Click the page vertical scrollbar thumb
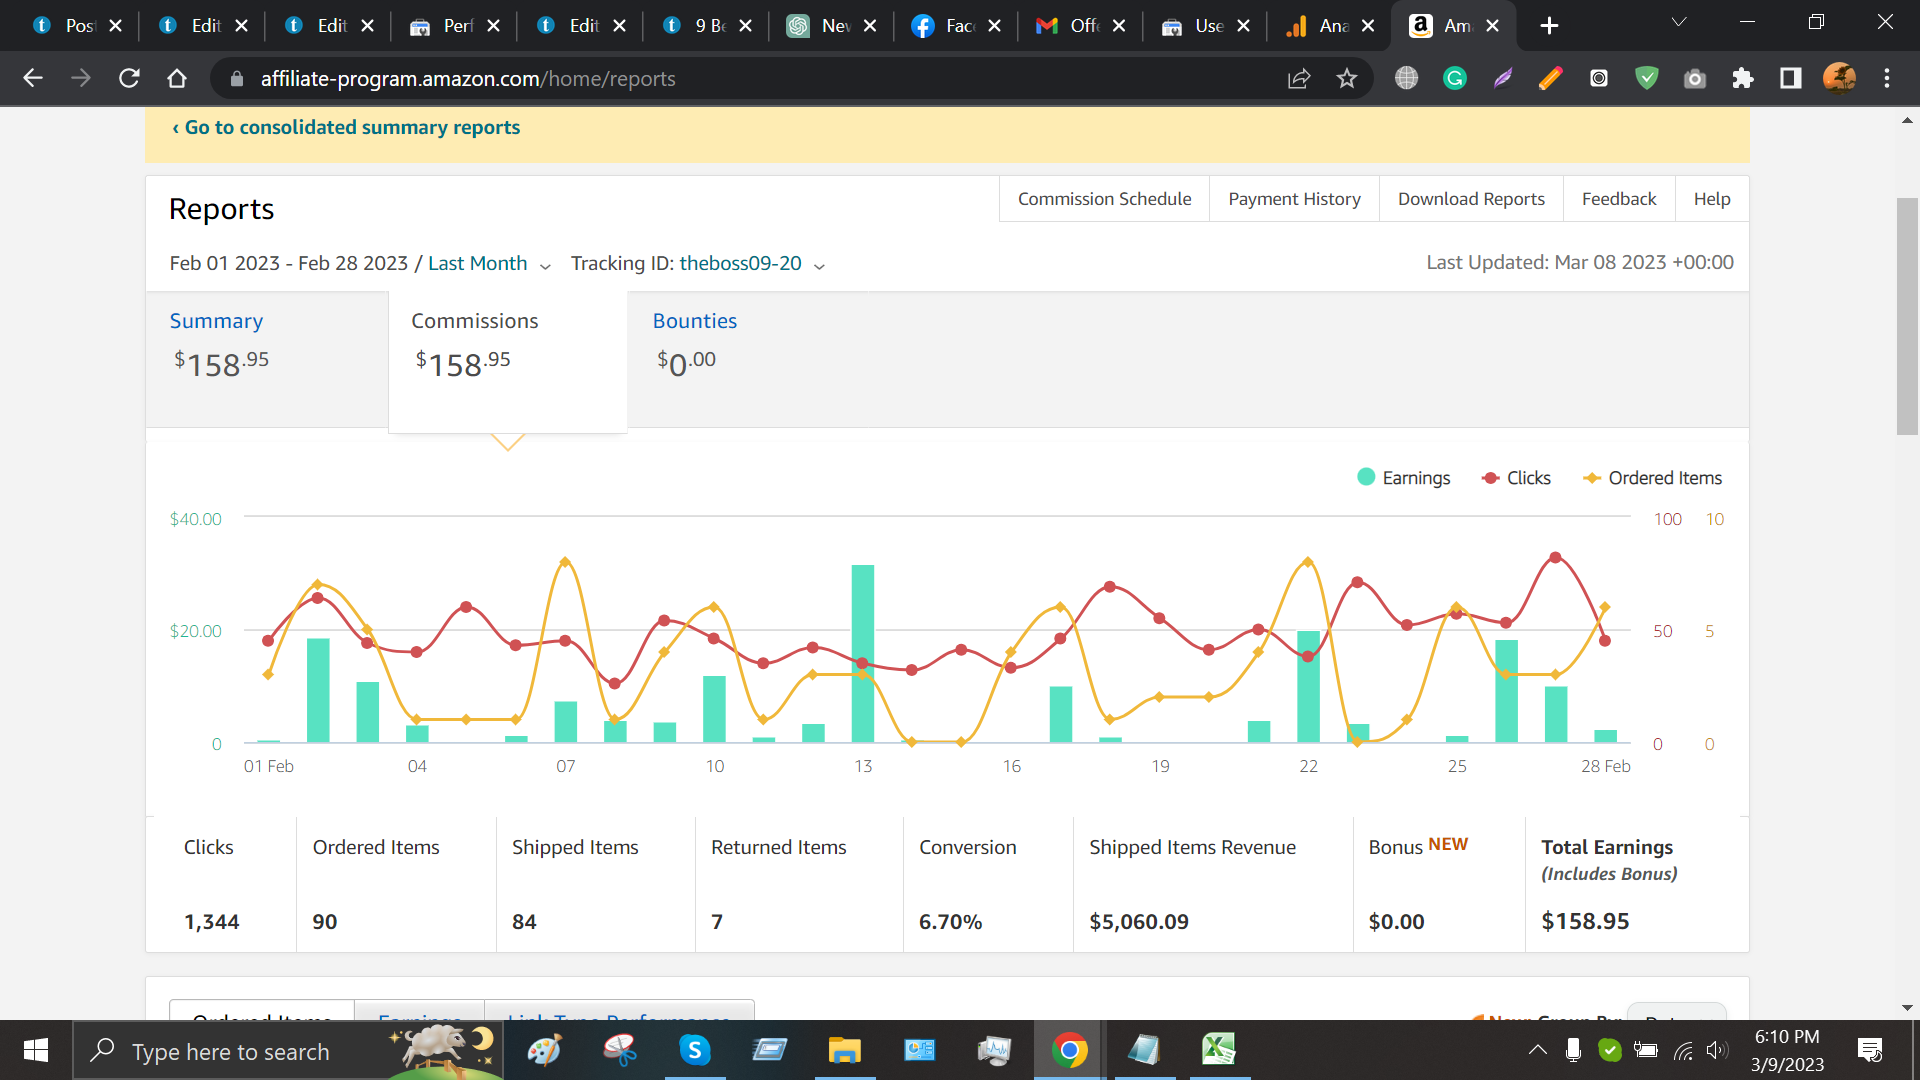Screen dimensions: 1920x1080 click(x=1907, y=316)
